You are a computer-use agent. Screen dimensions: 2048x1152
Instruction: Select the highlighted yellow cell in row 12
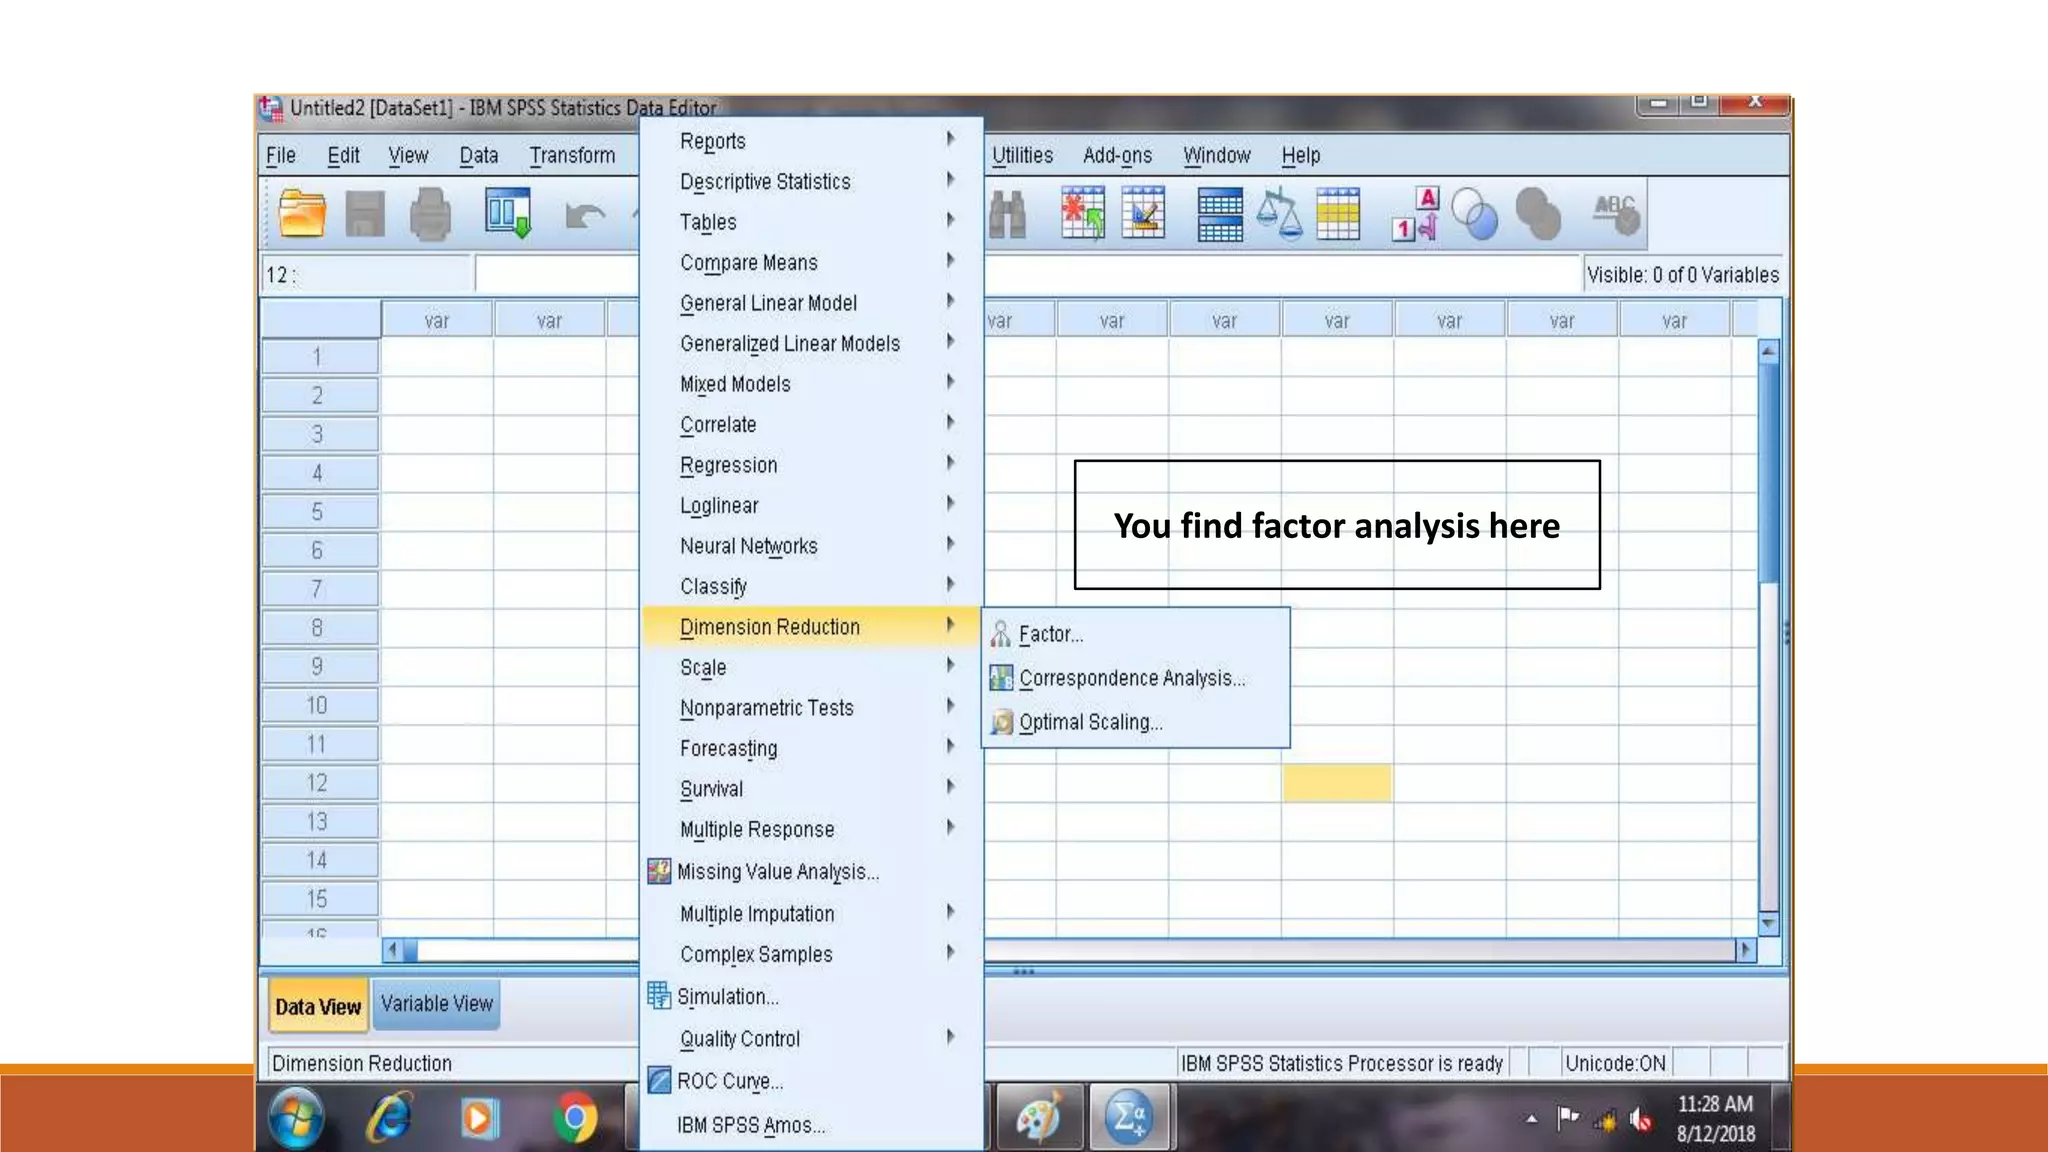[x=1337, y=783]
